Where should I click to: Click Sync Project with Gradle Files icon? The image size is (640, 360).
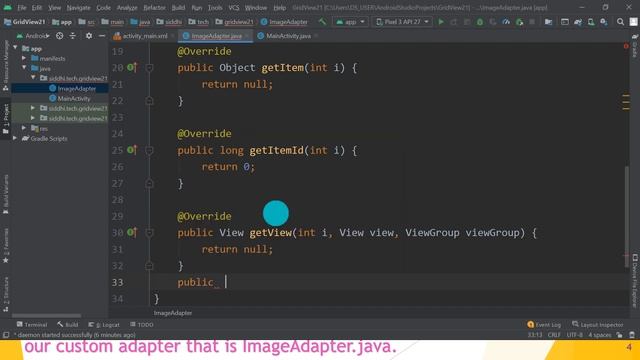coord(578,22)
